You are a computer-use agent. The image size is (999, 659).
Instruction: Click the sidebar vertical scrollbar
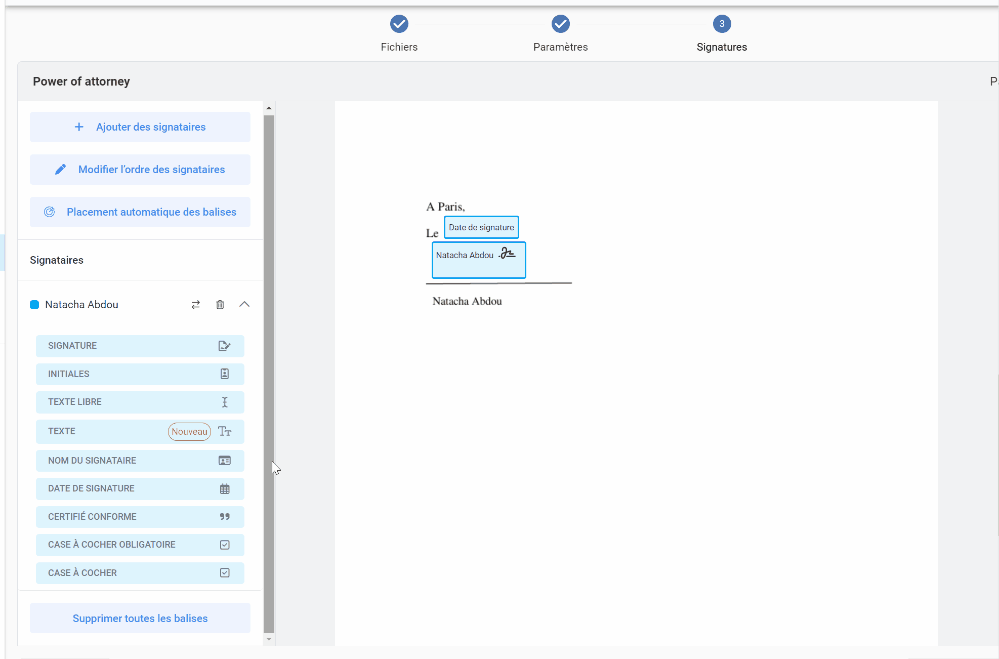[x=268, y=370]
